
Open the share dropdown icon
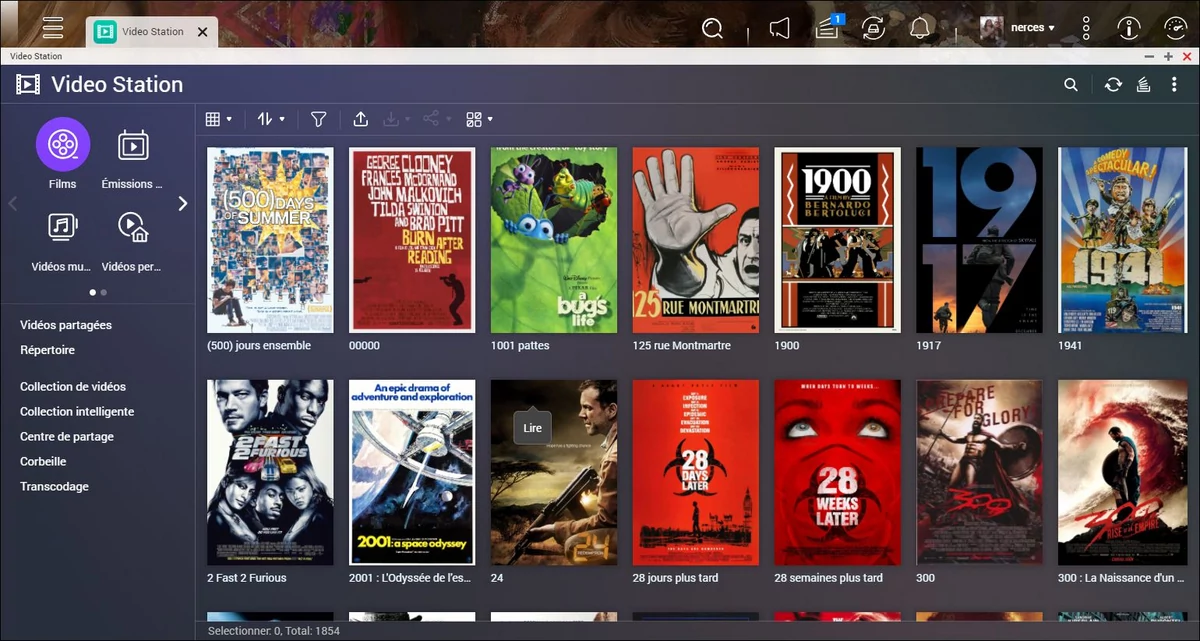pos(436,119)
